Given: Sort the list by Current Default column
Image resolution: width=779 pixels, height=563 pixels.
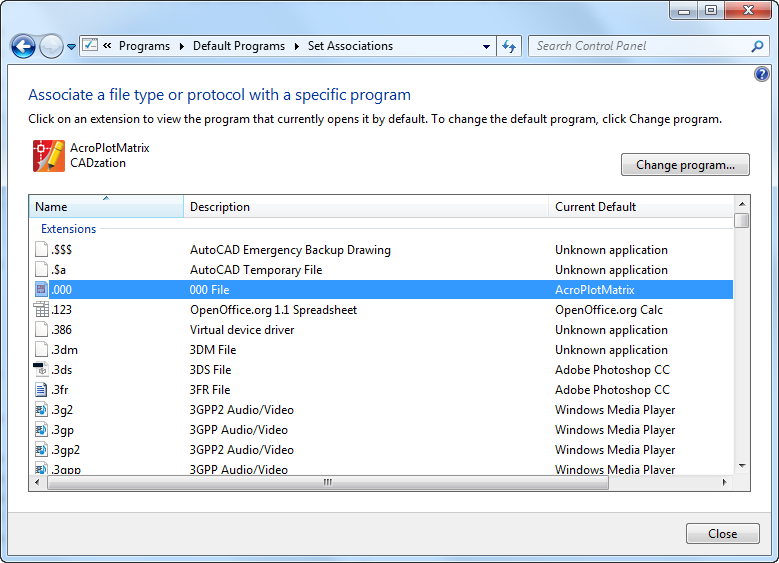Looking at the screenshot, I should [641, 207].
